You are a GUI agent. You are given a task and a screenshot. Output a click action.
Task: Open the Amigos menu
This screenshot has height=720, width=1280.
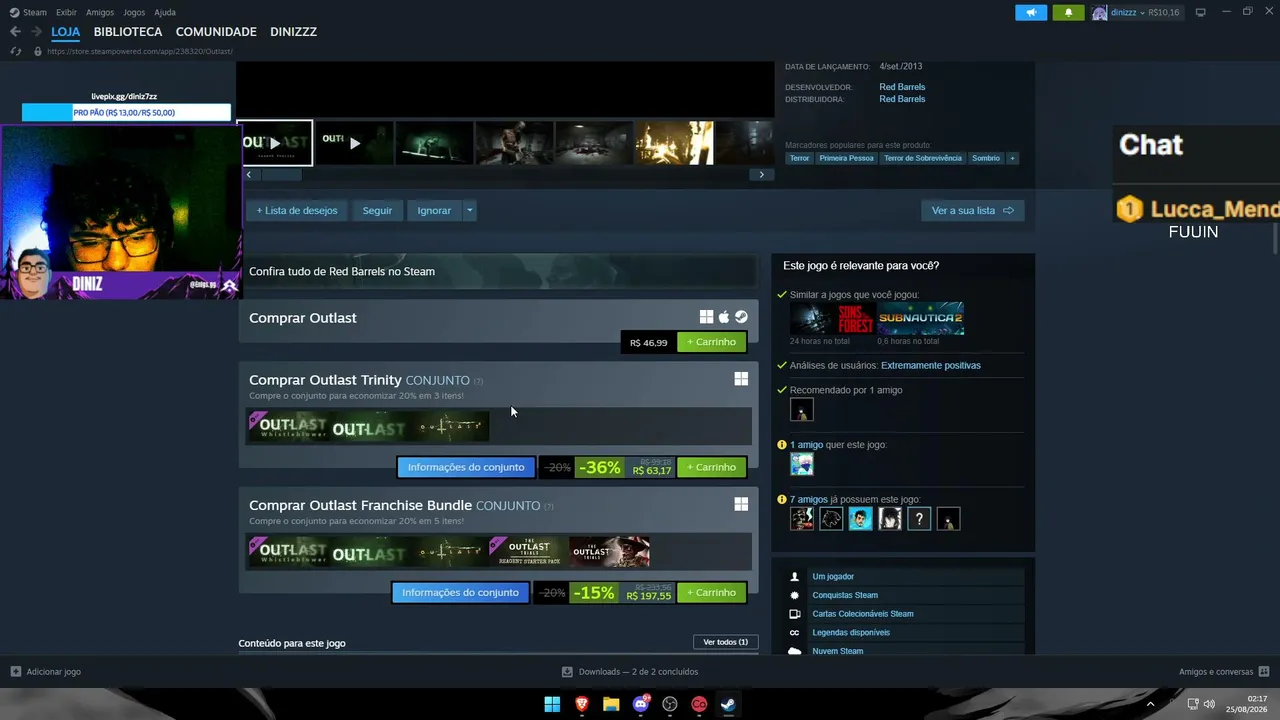[100, 12]
